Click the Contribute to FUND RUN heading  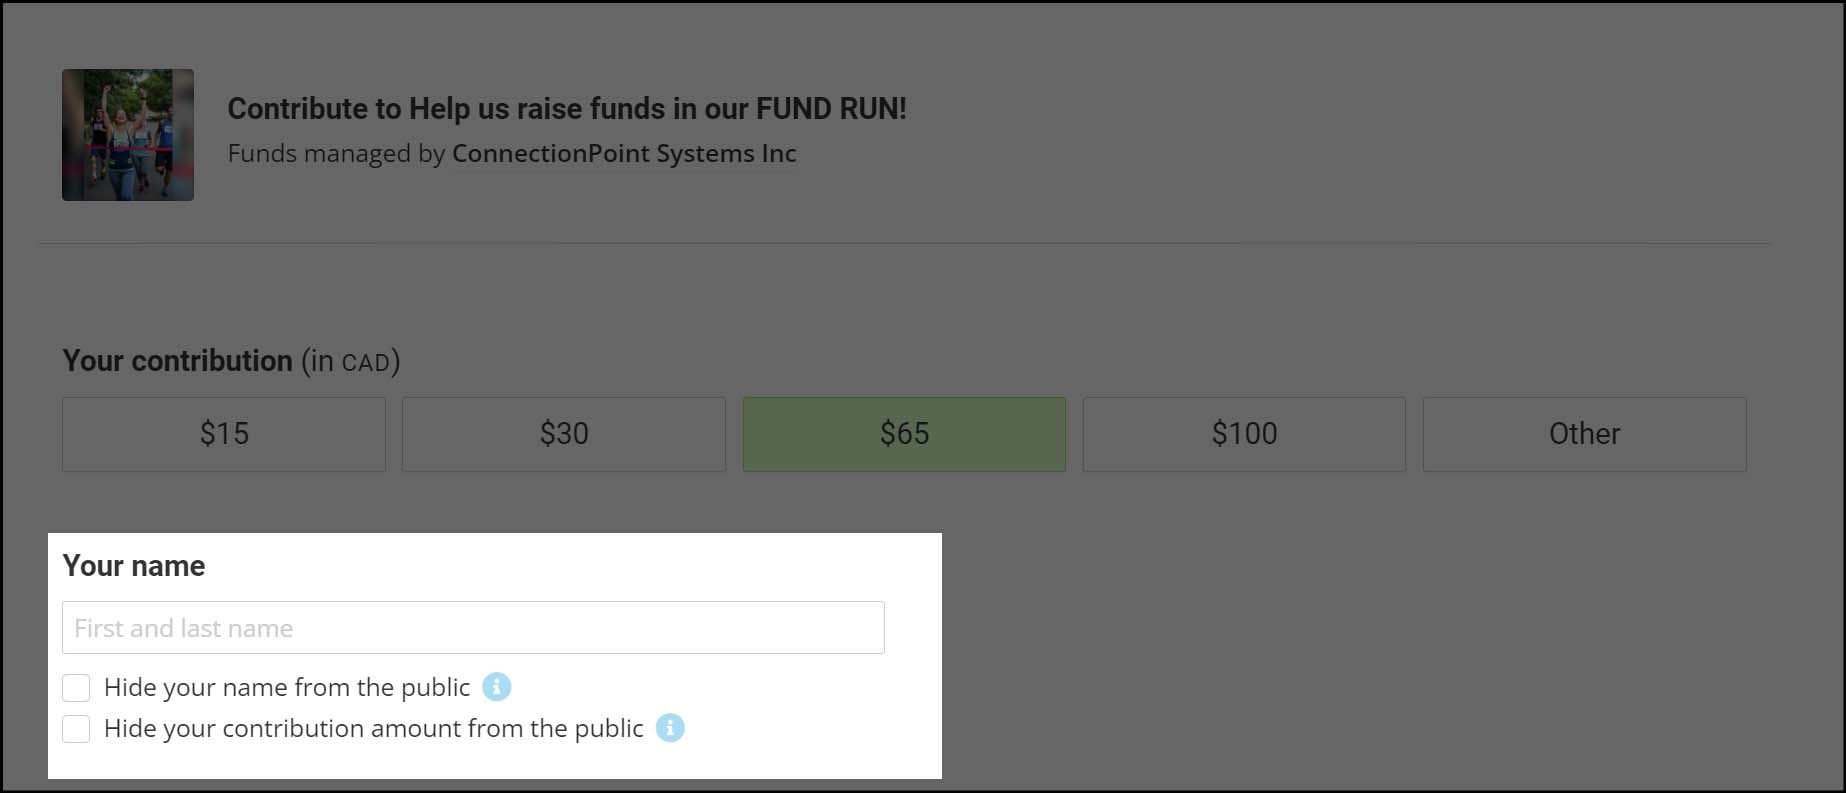click(x=567, y=108)
